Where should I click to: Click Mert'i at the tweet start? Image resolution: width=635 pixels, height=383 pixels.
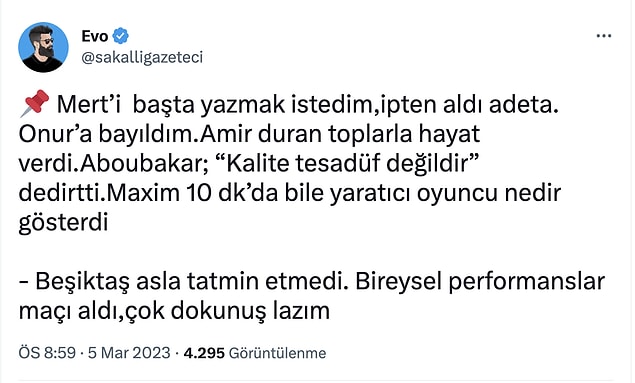[89, 104]
